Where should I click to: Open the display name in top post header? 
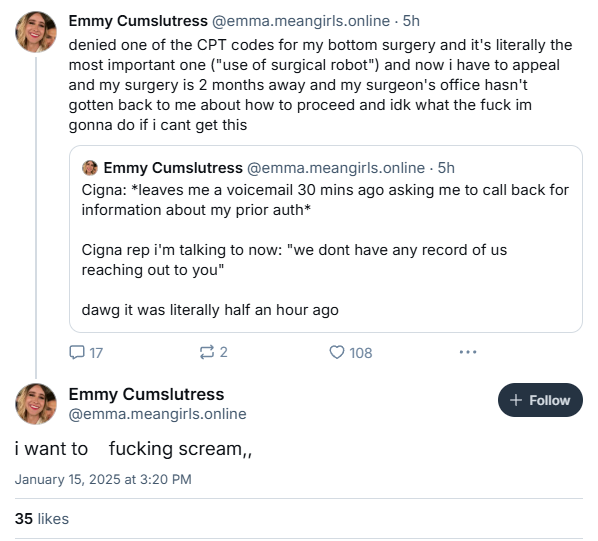click(x=138, y=21)
